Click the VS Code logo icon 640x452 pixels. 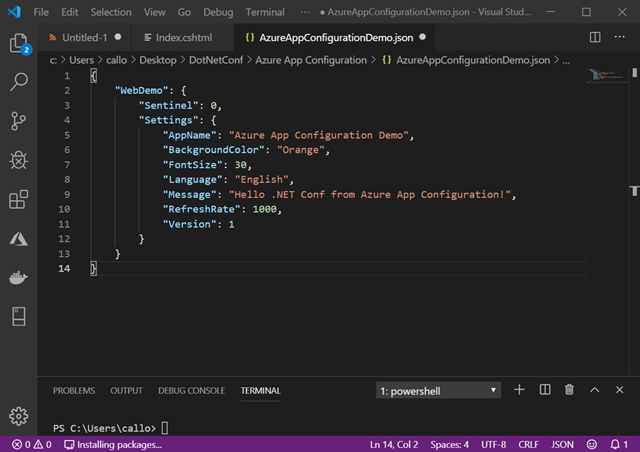(x=14, y=12)
